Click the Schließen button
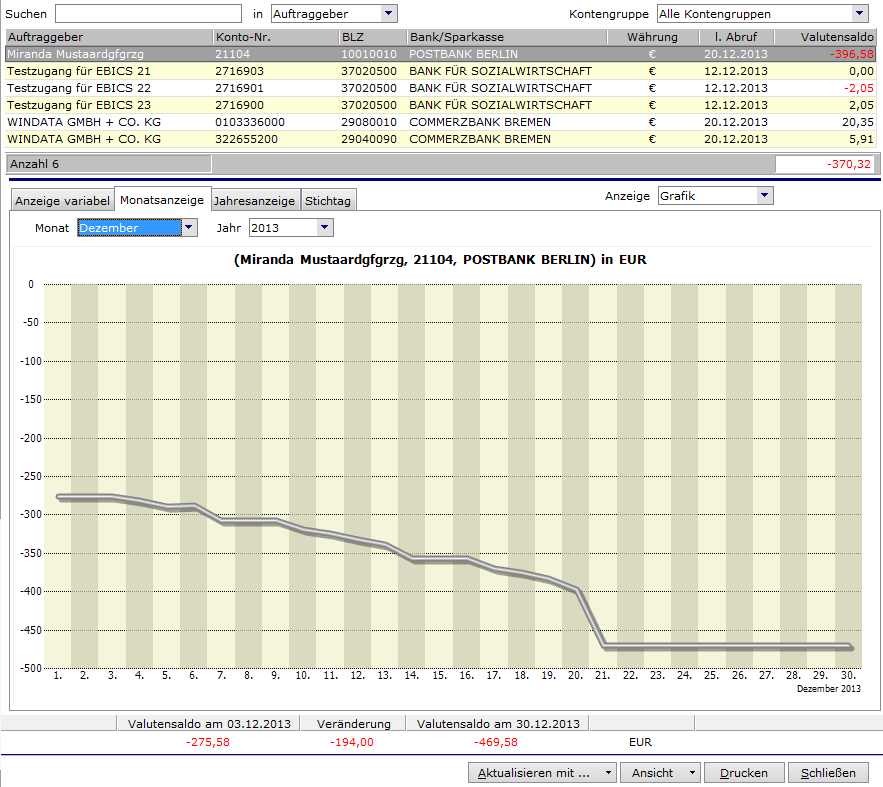 [x=828, y=773]
